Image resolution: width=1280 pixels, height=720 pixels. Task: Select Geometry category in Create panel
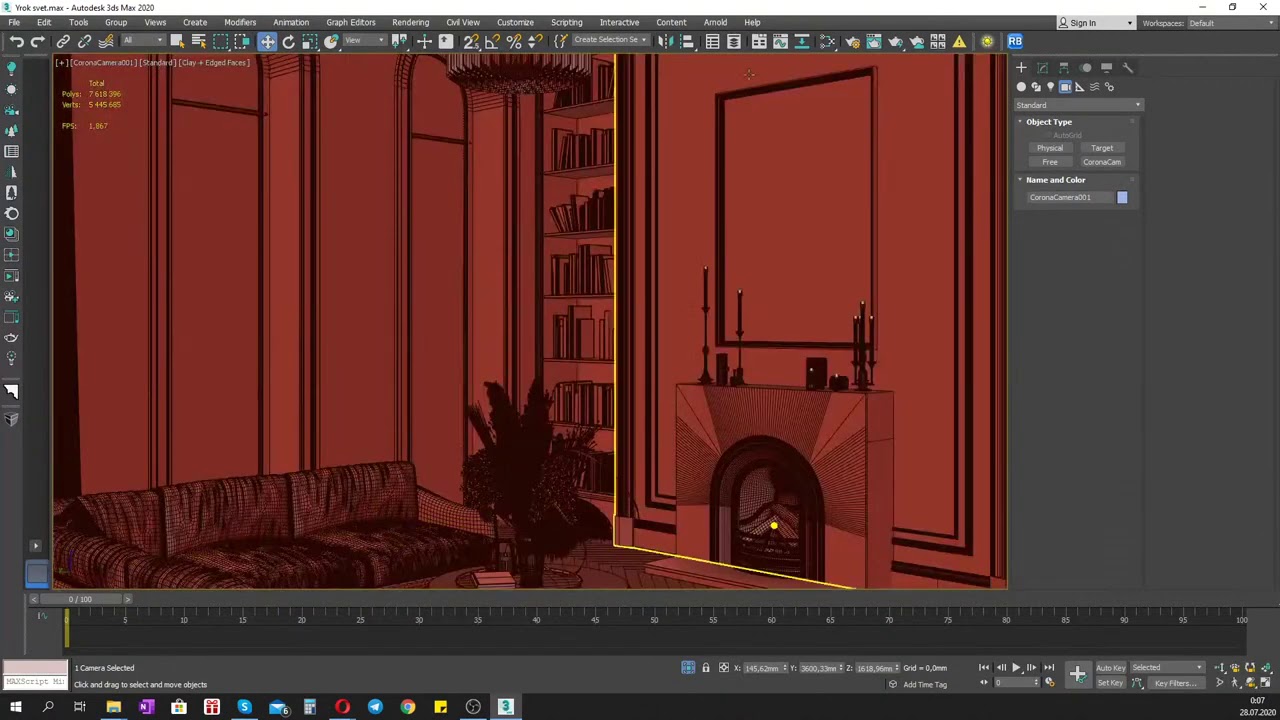[1021, 87]
